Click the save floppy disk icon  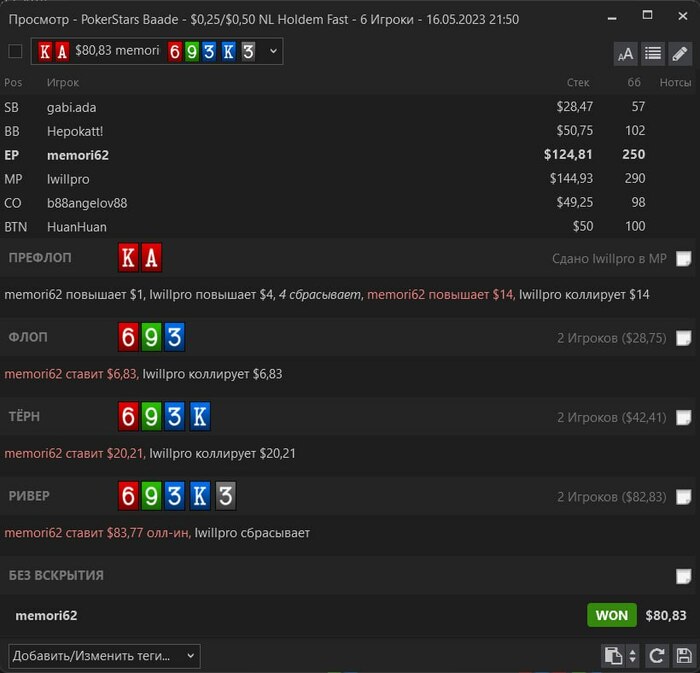point(683,656)
